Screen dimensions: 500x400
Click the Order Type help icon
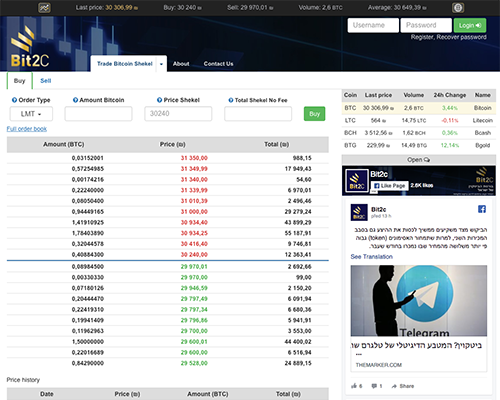pyautogui.click(x=14, y=100)
